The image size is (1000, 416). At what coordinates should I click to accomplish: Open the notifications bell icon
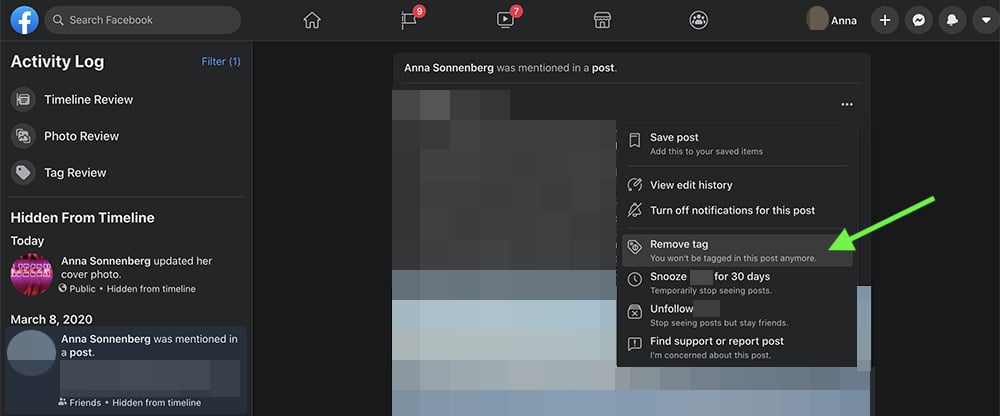click(x=950, y=20)
